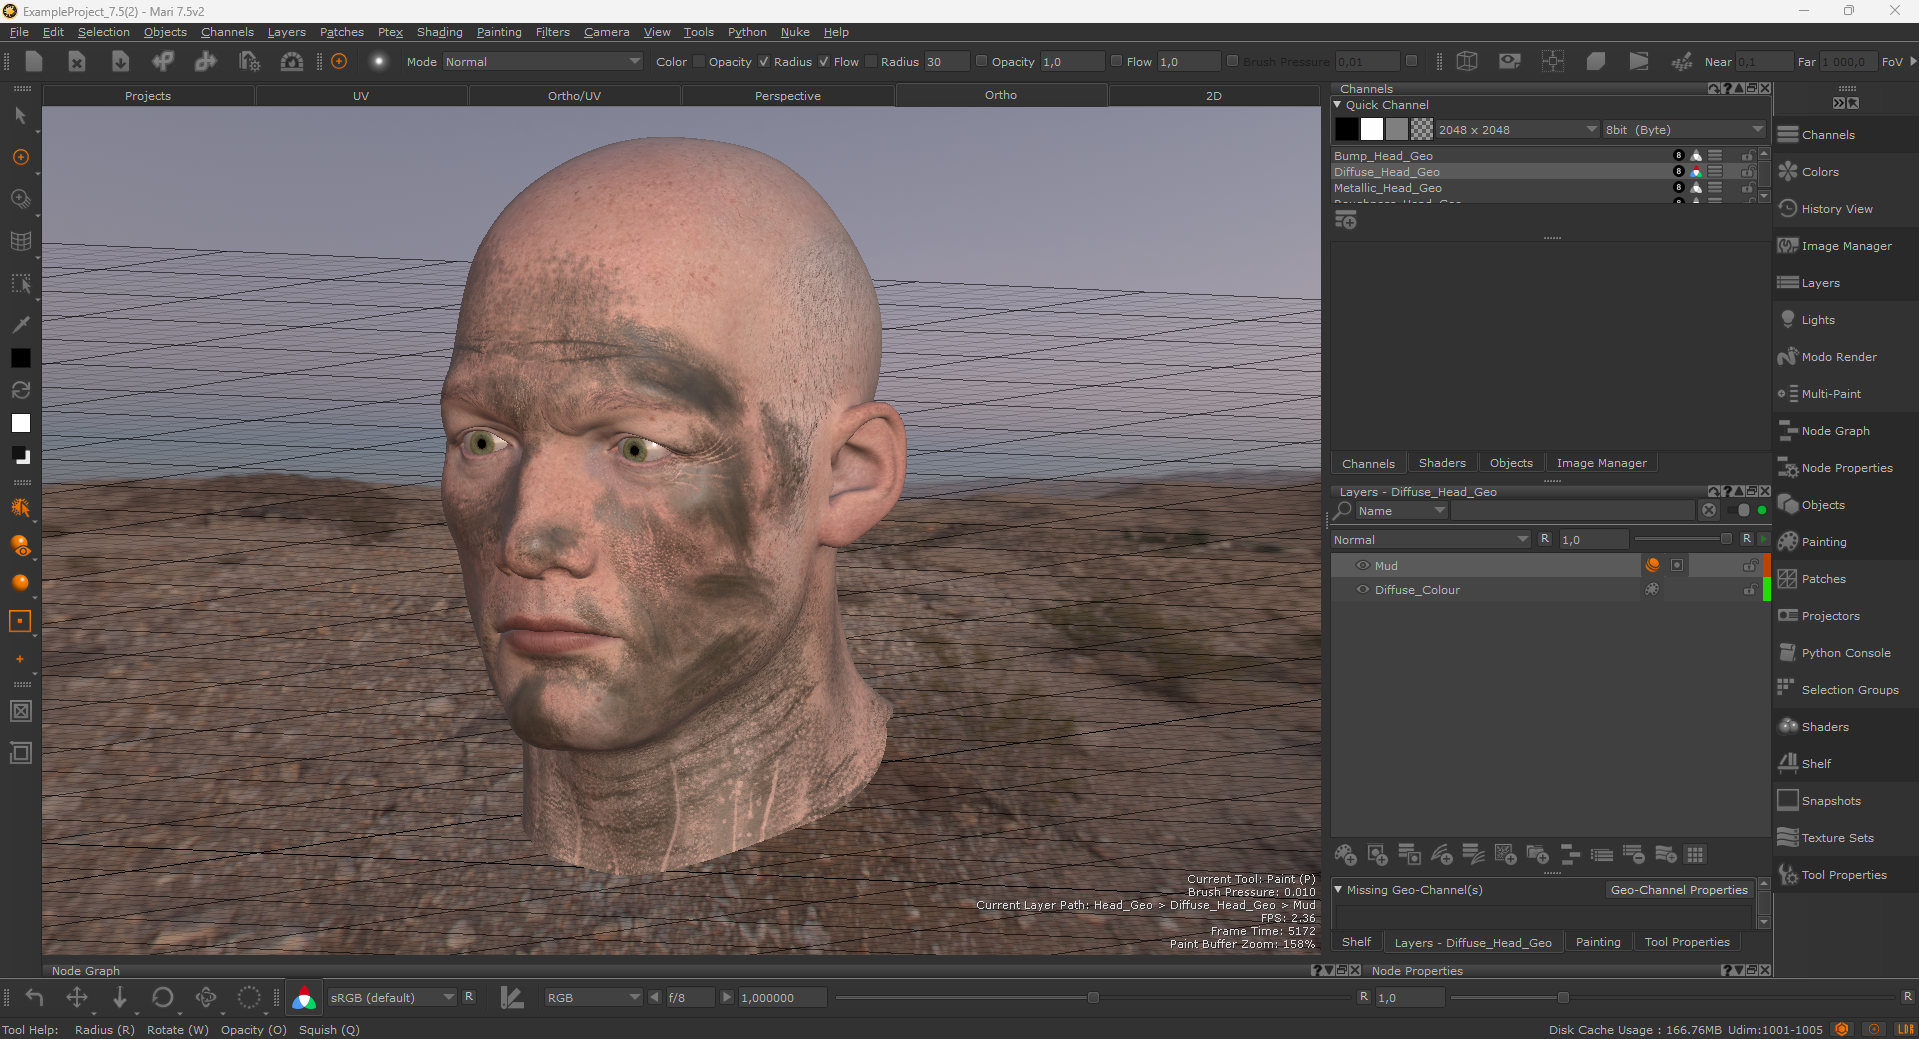Image resolution: width=1919 pixels, height=1039 pixels.
Task: Add a procedural layer noise icon
Action: coord(1505,855)
